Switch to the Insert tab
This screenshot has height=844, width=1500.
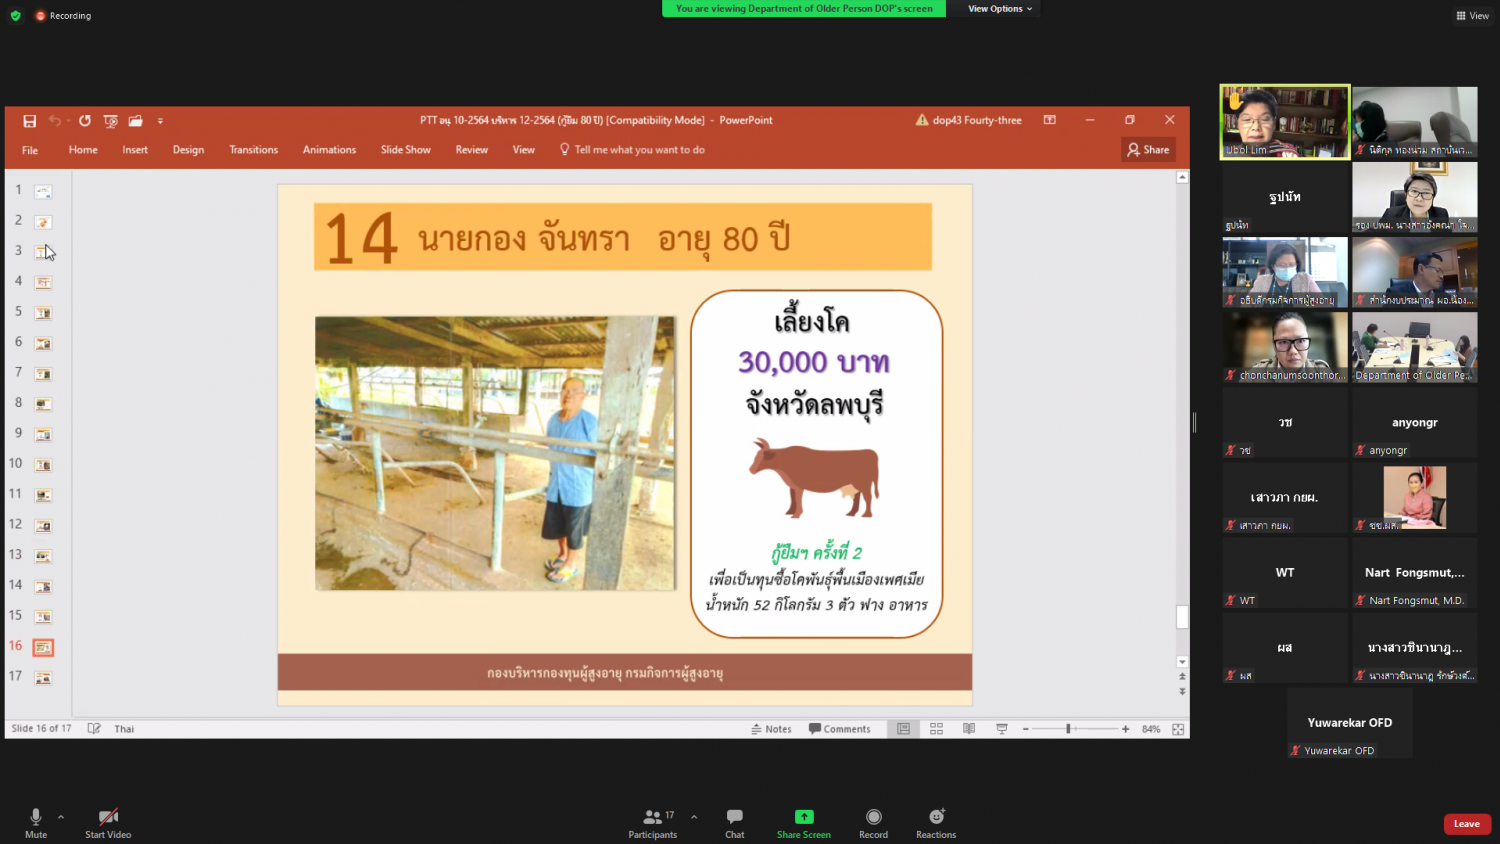point(135,150)
